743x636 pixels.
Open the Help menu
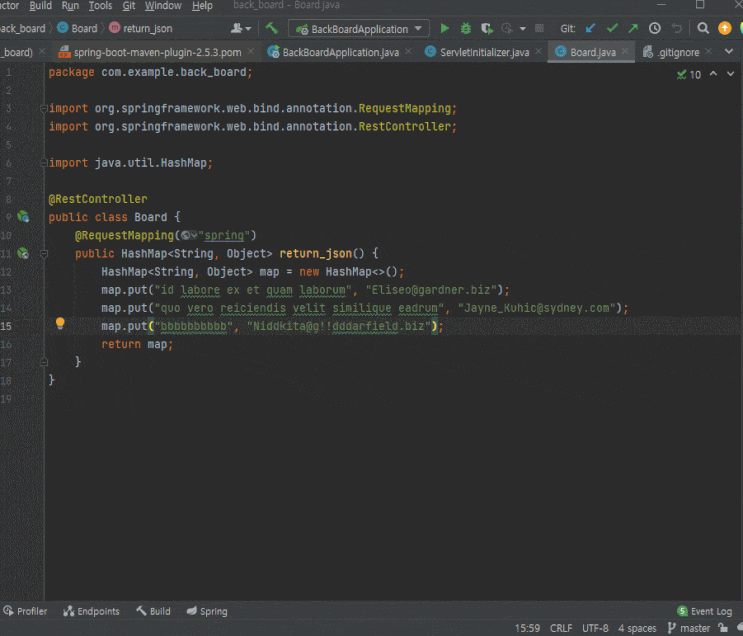pos(202,6)
